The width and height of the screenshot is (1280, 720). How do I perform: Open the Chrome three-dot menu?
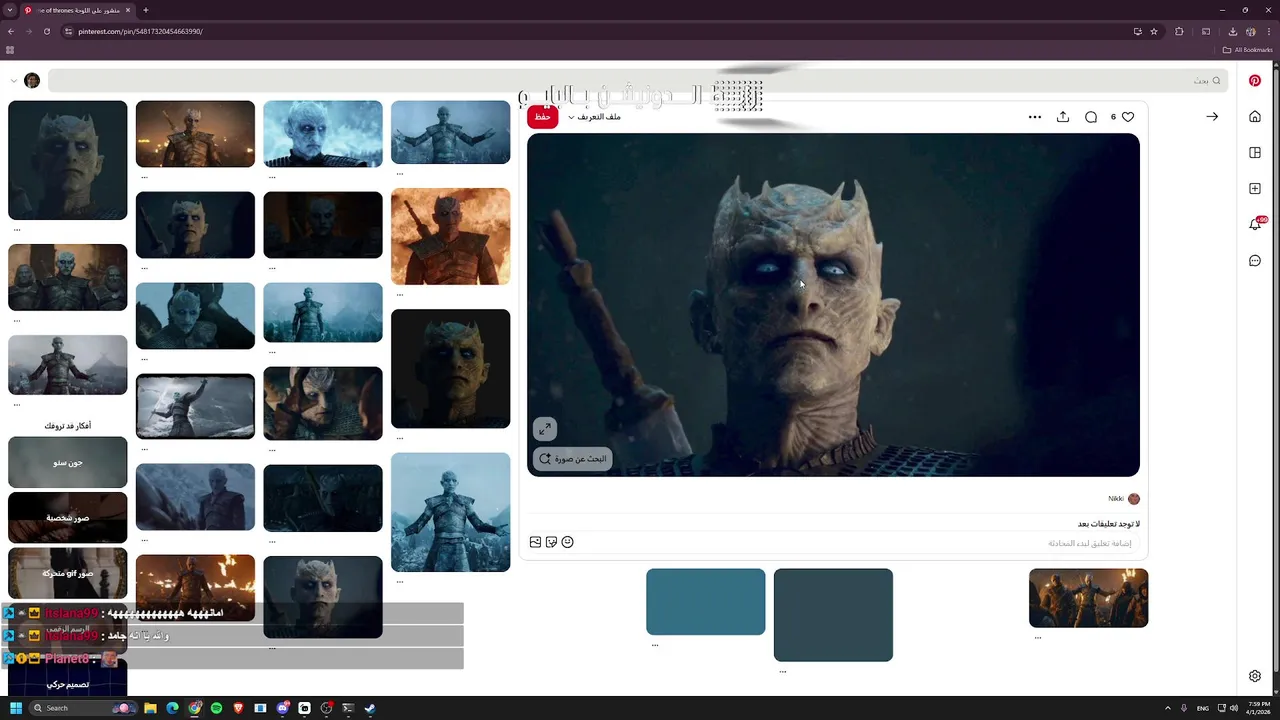pos(1269,31)
